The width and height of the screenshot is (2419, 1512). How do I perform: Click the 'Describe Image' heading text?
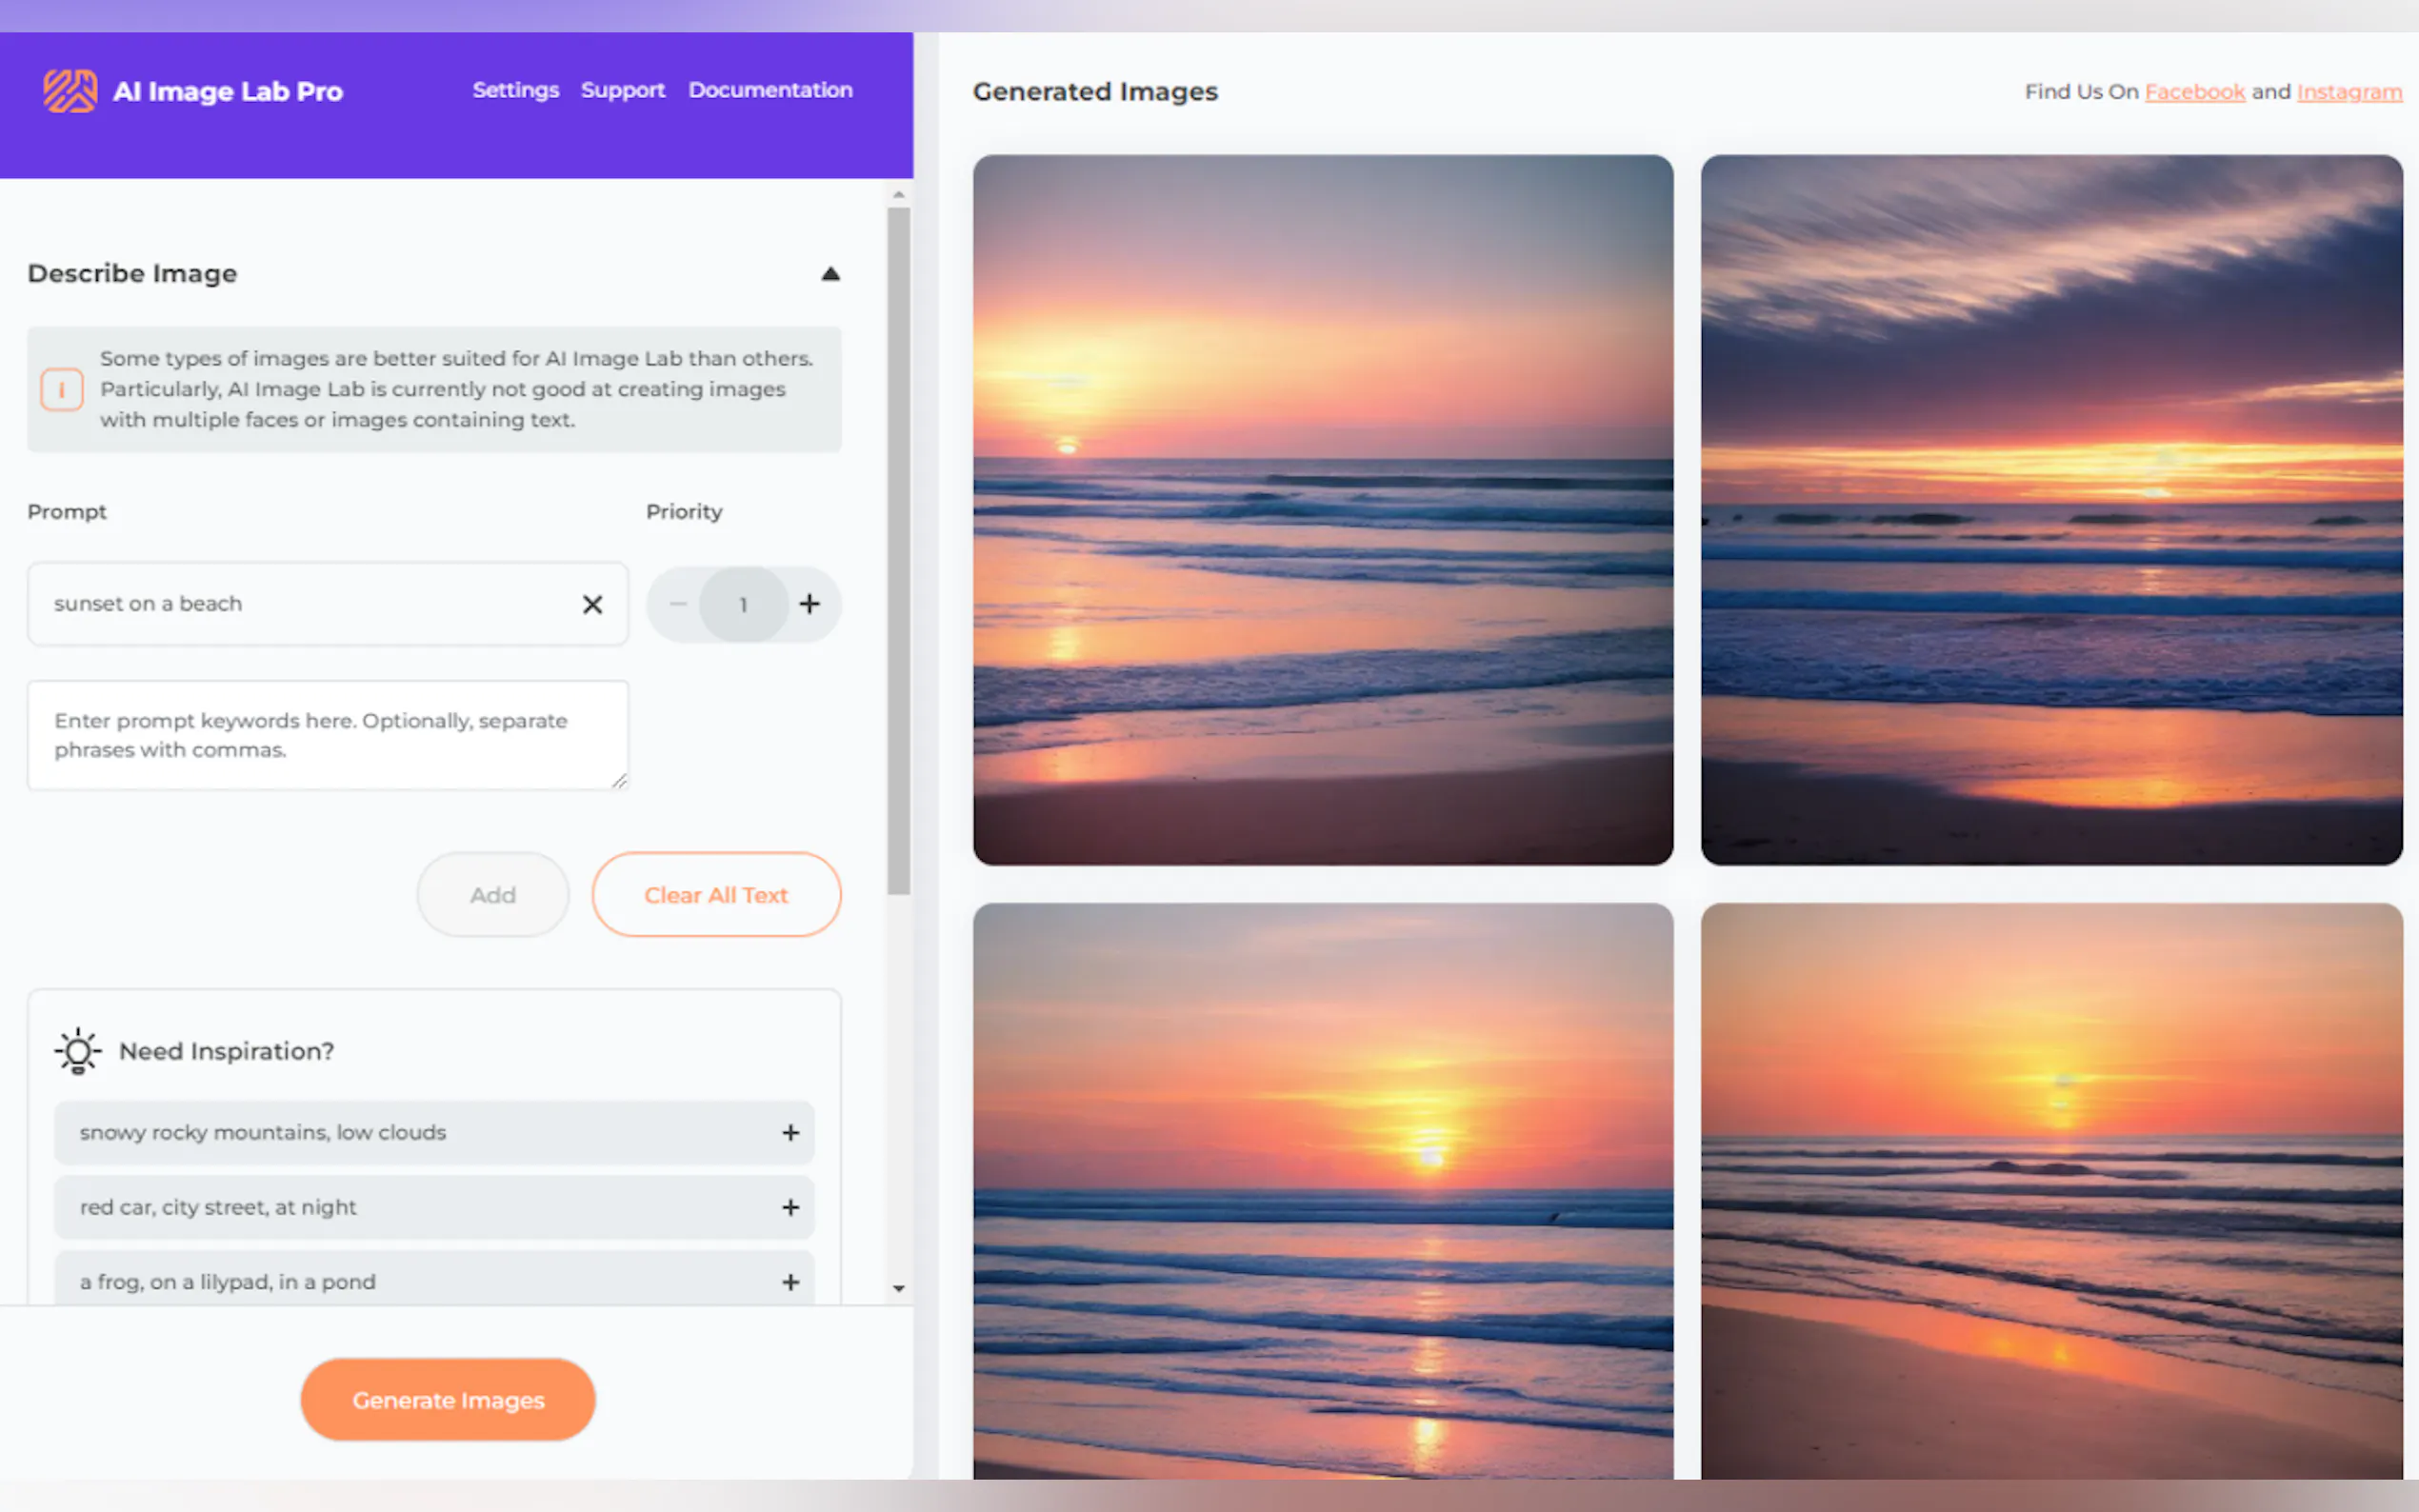pyautogui.click(x=132, y=273)
